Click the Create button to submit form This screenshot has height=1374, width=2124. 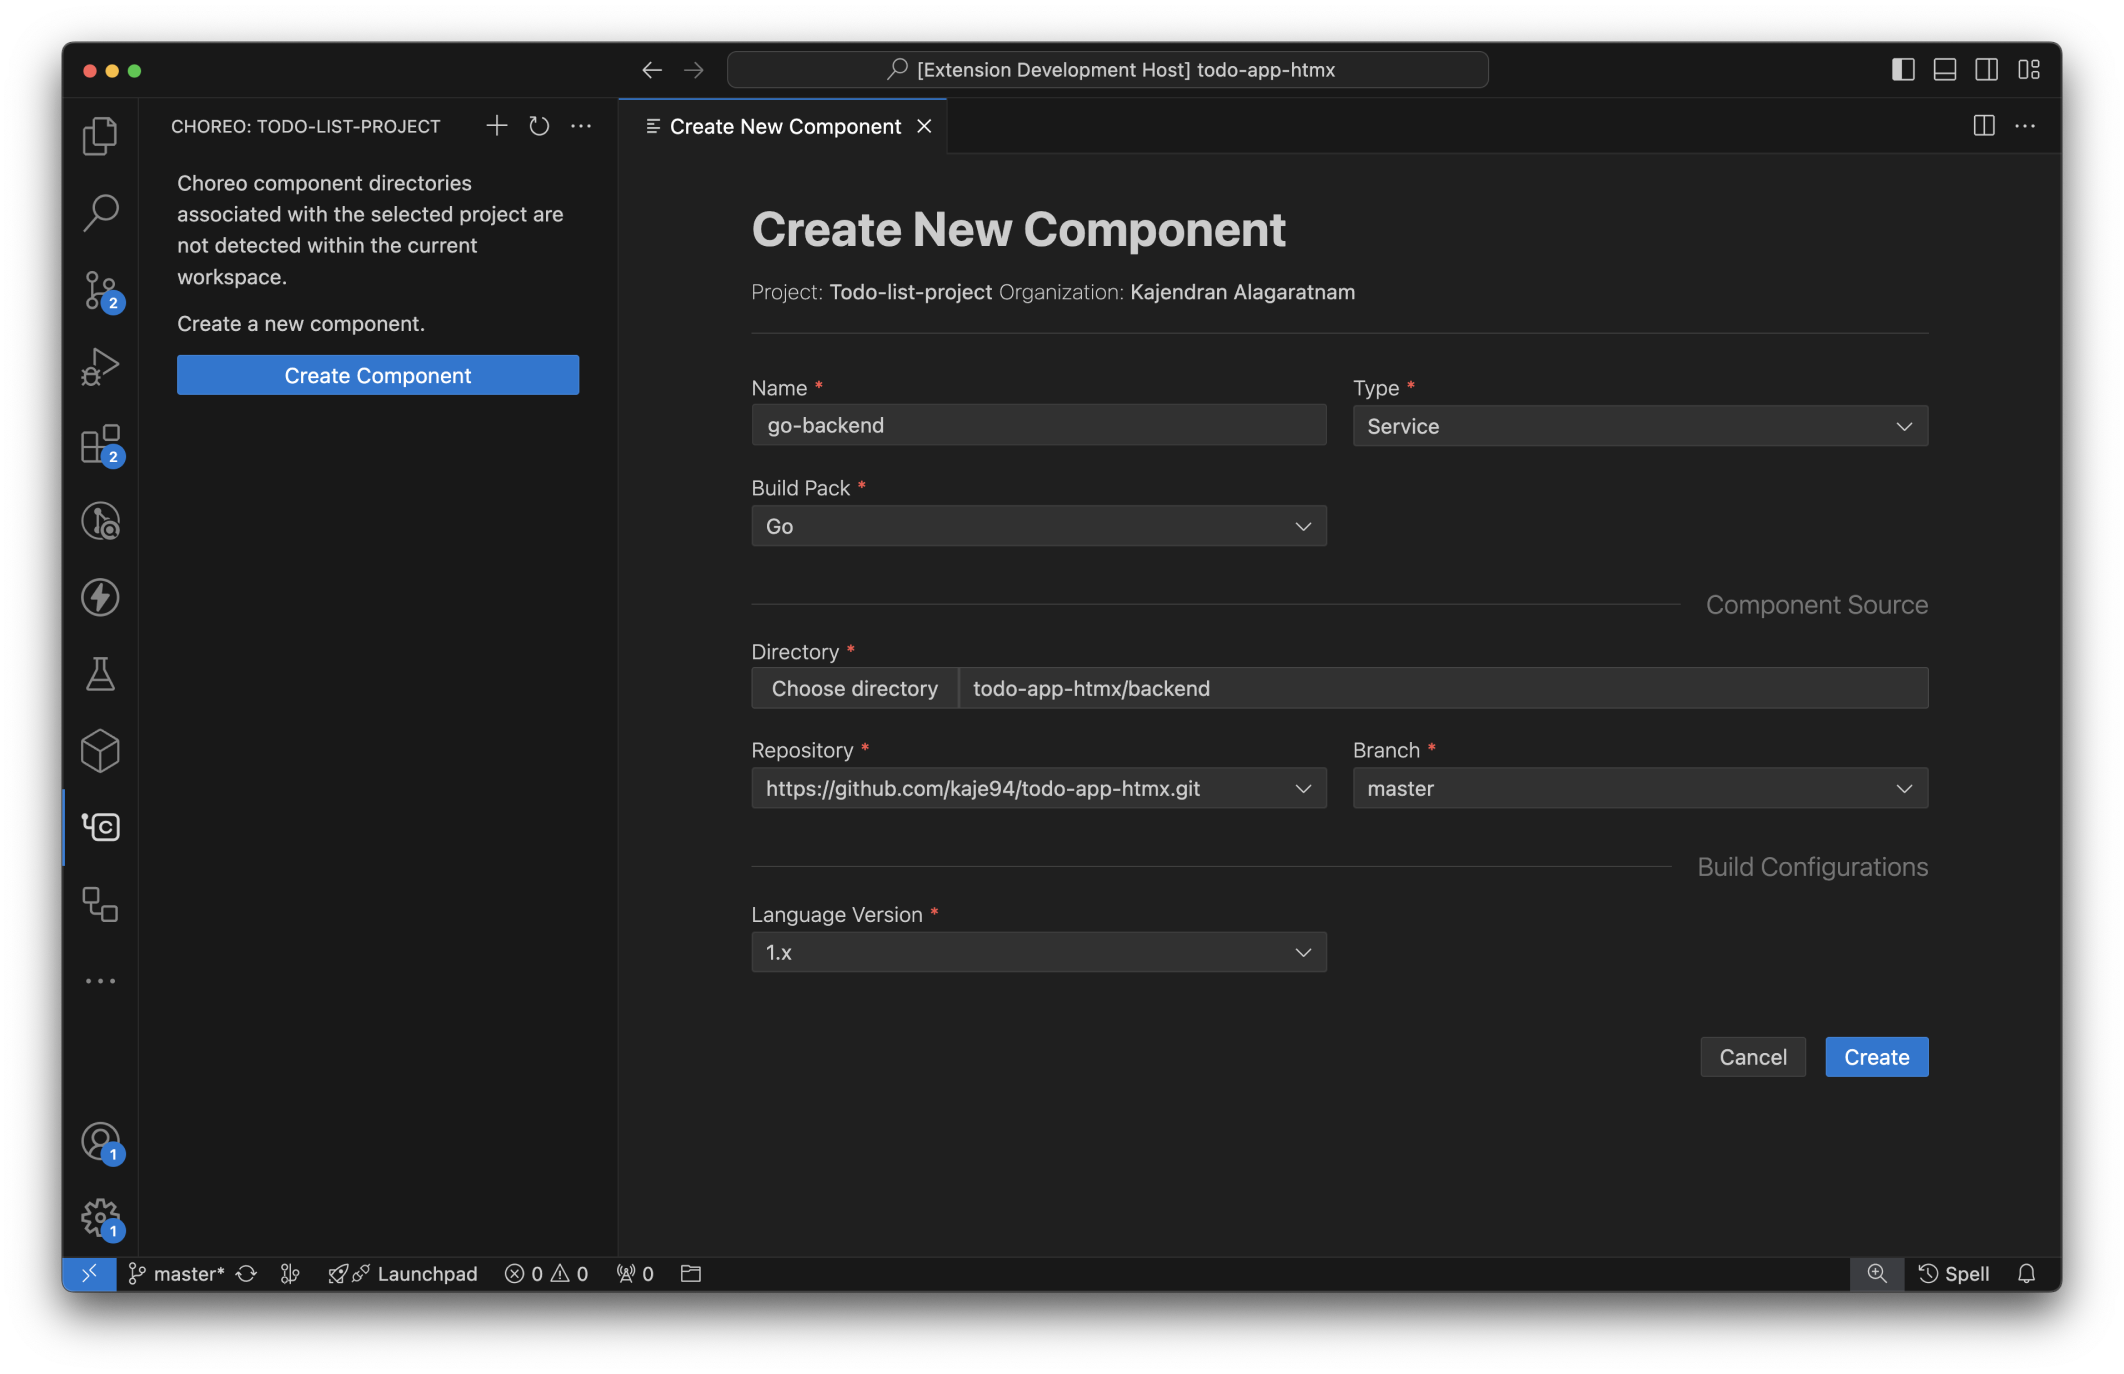1875,1057
